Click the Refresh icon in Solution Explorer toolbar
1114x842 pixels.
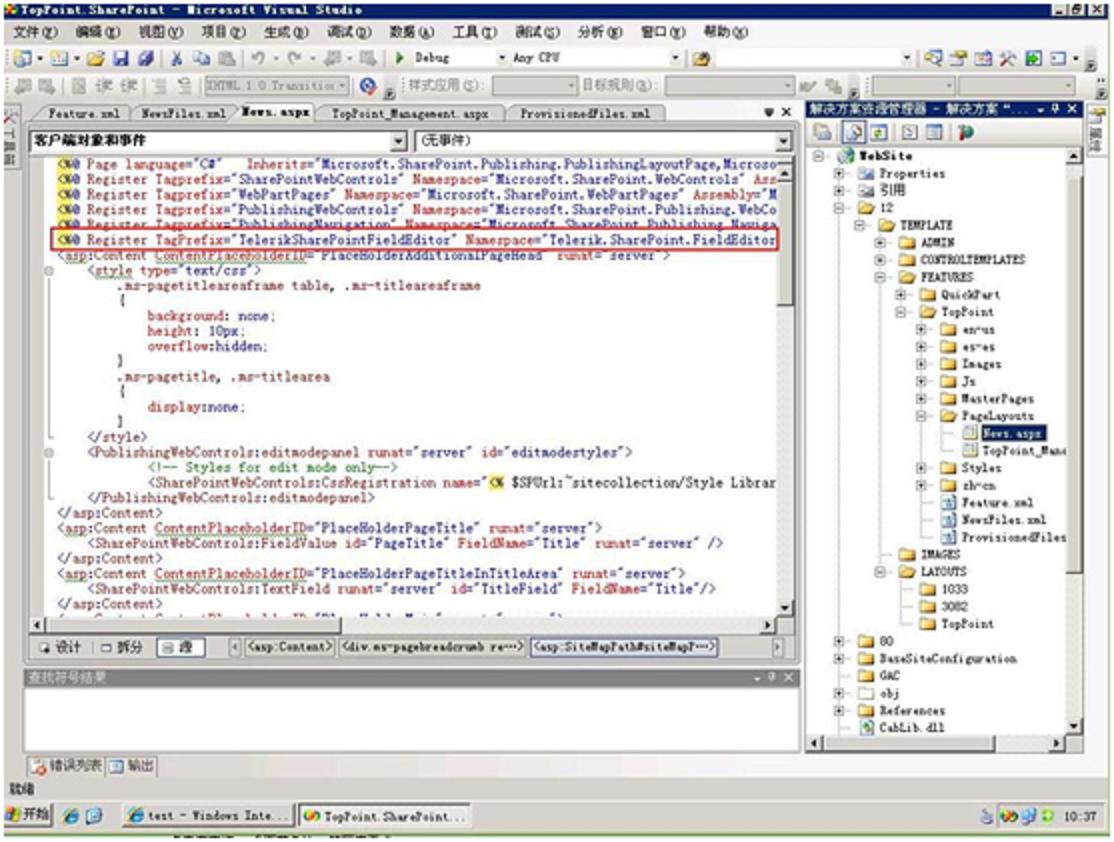pyautogui.click(x=878, y=132)
